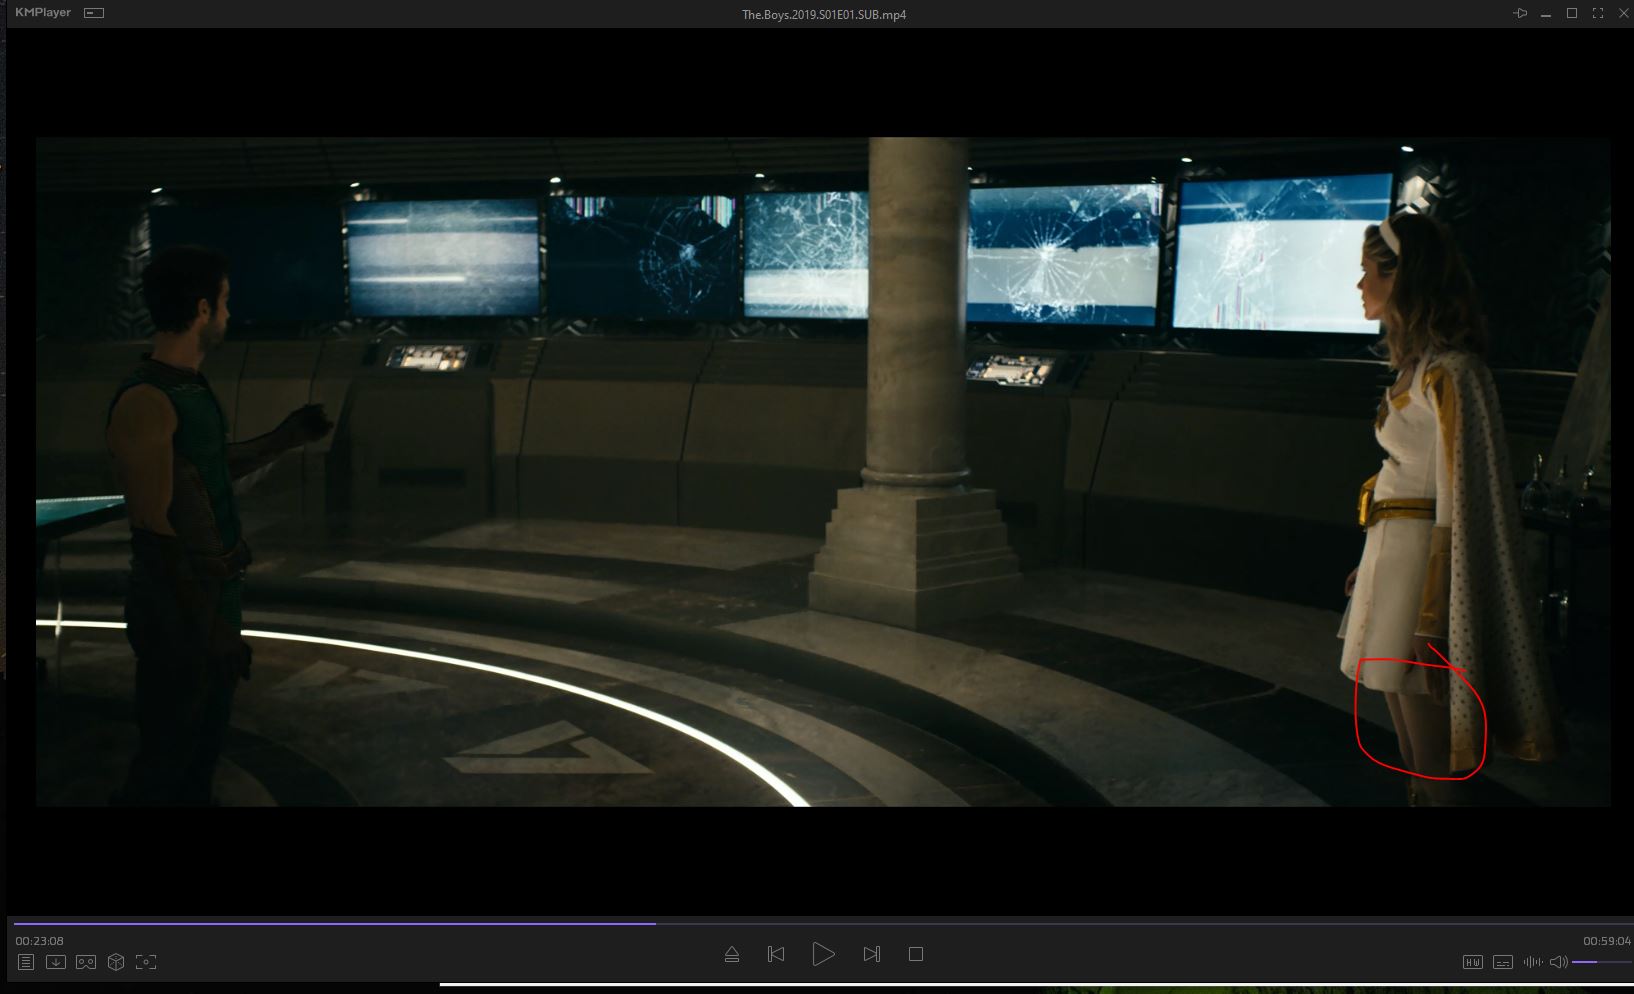Open the audio equalizer waveform icon
This screenshot has width=1634, height=994.
tap(1532, 962)
